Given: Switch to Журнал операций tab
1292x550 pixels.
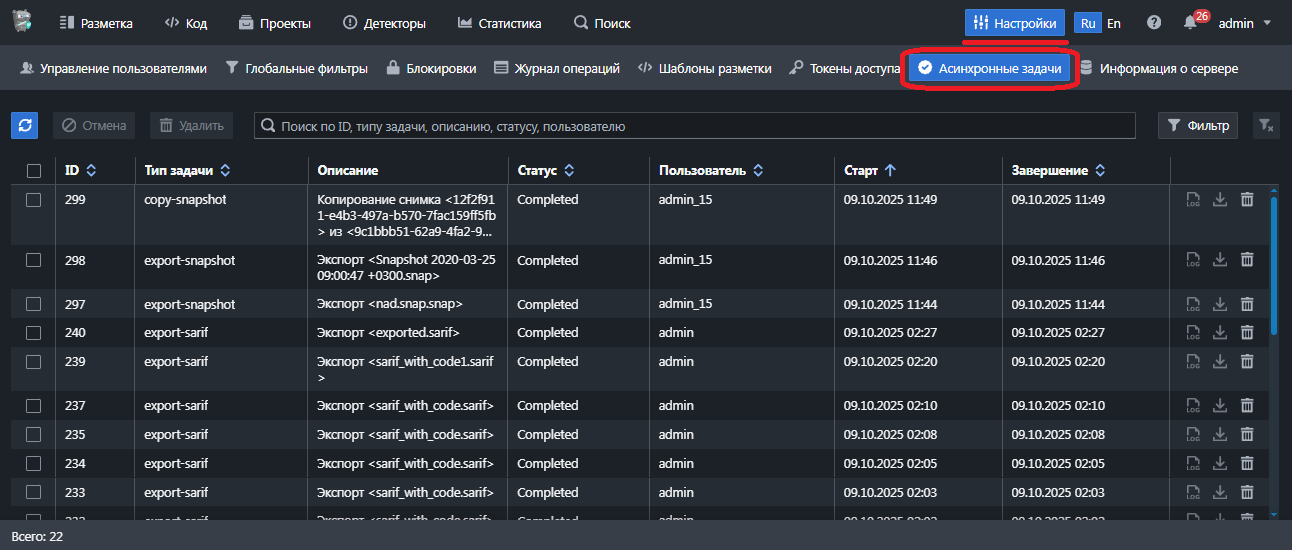Looking at the screenshot, I should [557, 69].
